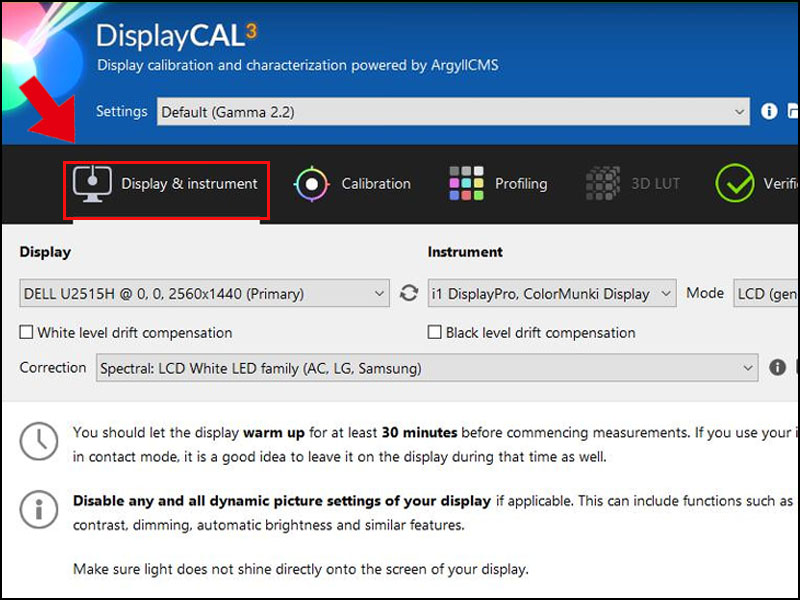Image resolution: width=800 pixels, height=600 pixels.
Task: Click the green checkmark Verification icon
Action: click(735, 184)
